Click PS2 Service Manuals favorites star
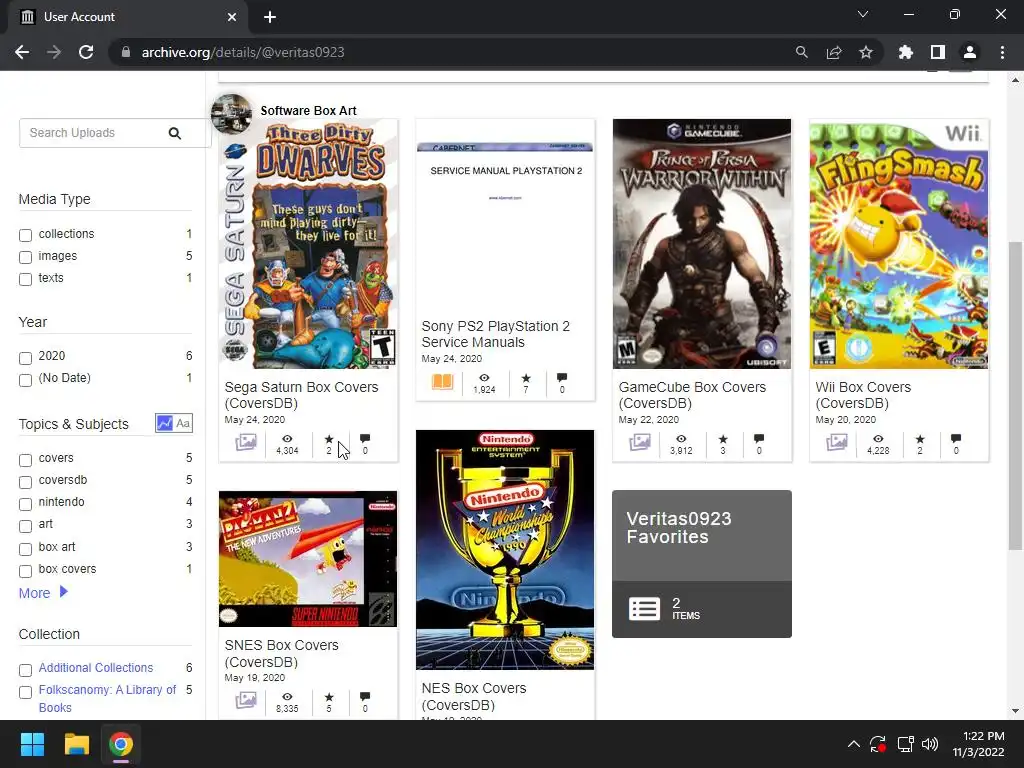The height and width of the screenshot is (768, 1024). pyautogui.click(x=526, y=378)
